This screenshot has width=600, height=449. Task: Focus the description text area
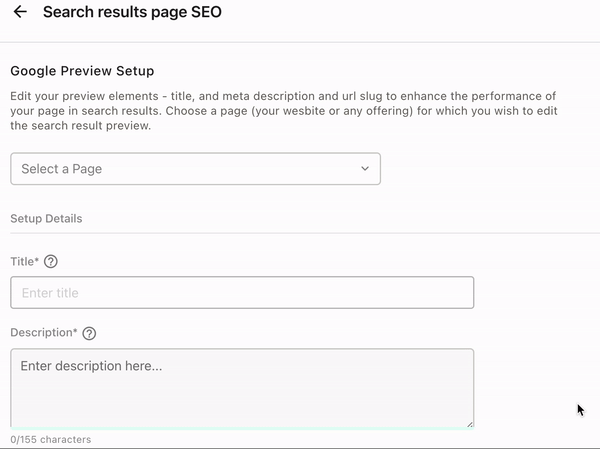242,388
